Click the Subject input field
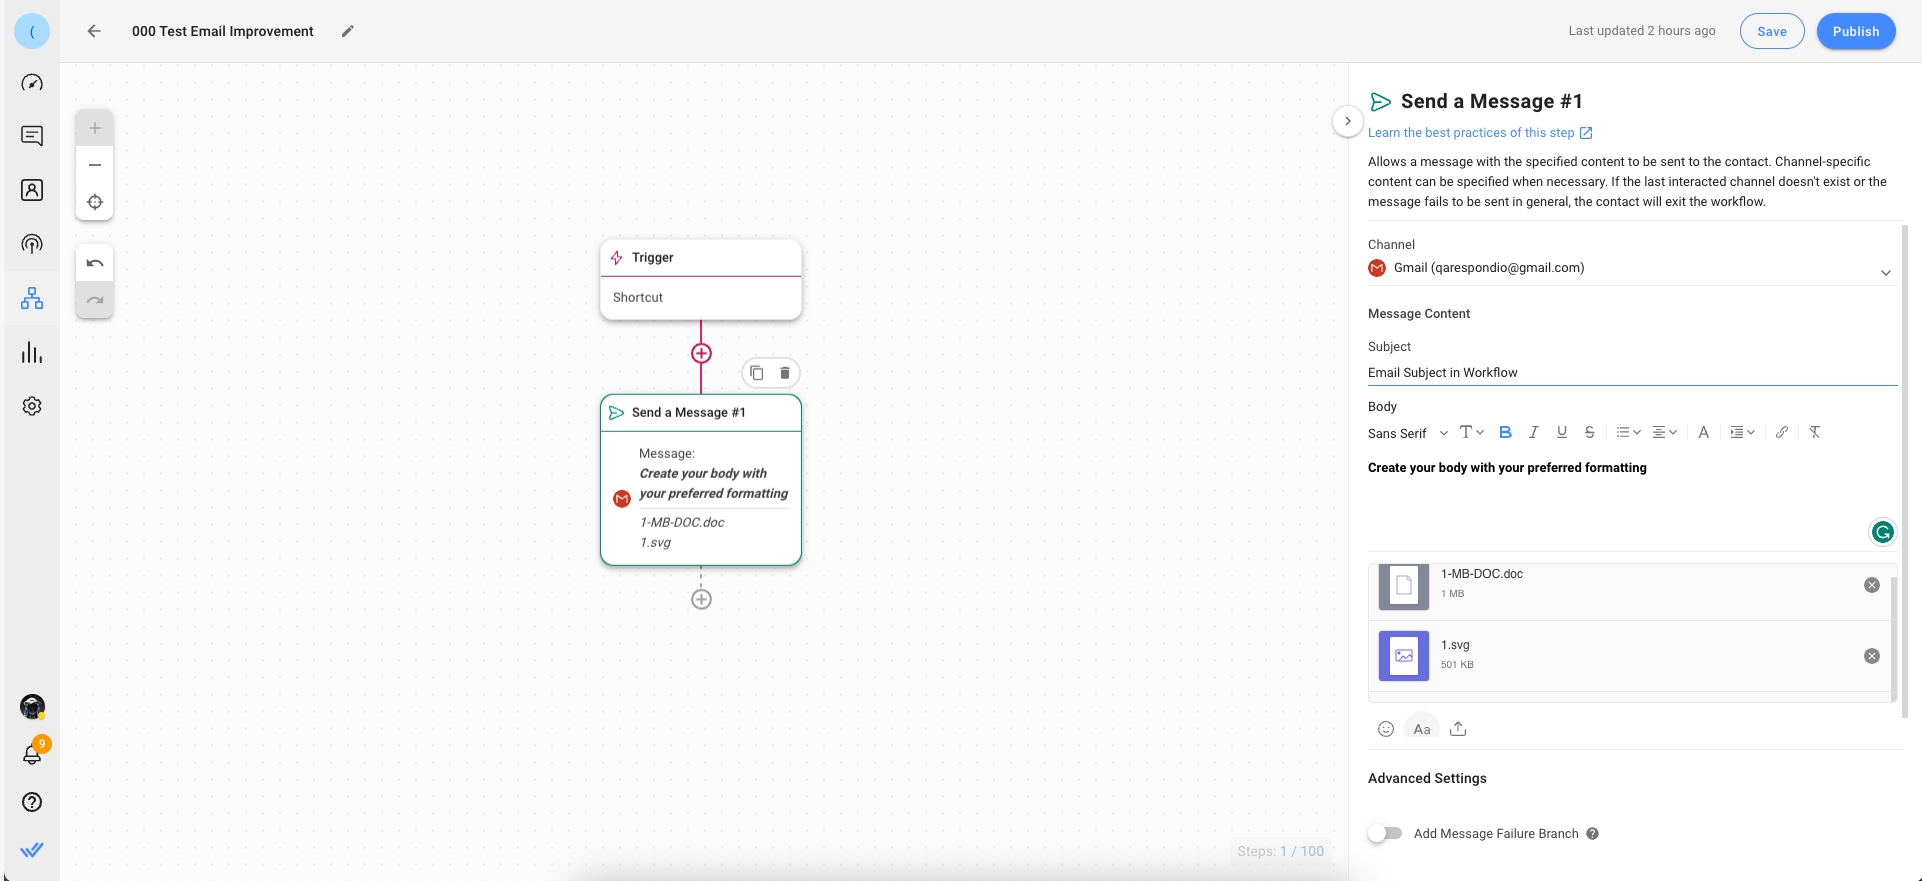This screenshot has height=881, width=1922. (x=1631, y=373)
